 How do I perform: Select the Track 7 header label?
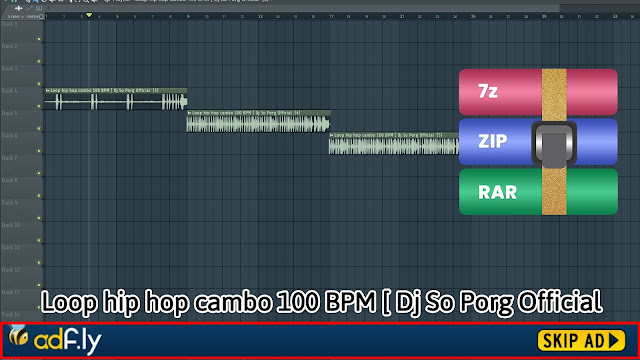click(x=9, y=158)
